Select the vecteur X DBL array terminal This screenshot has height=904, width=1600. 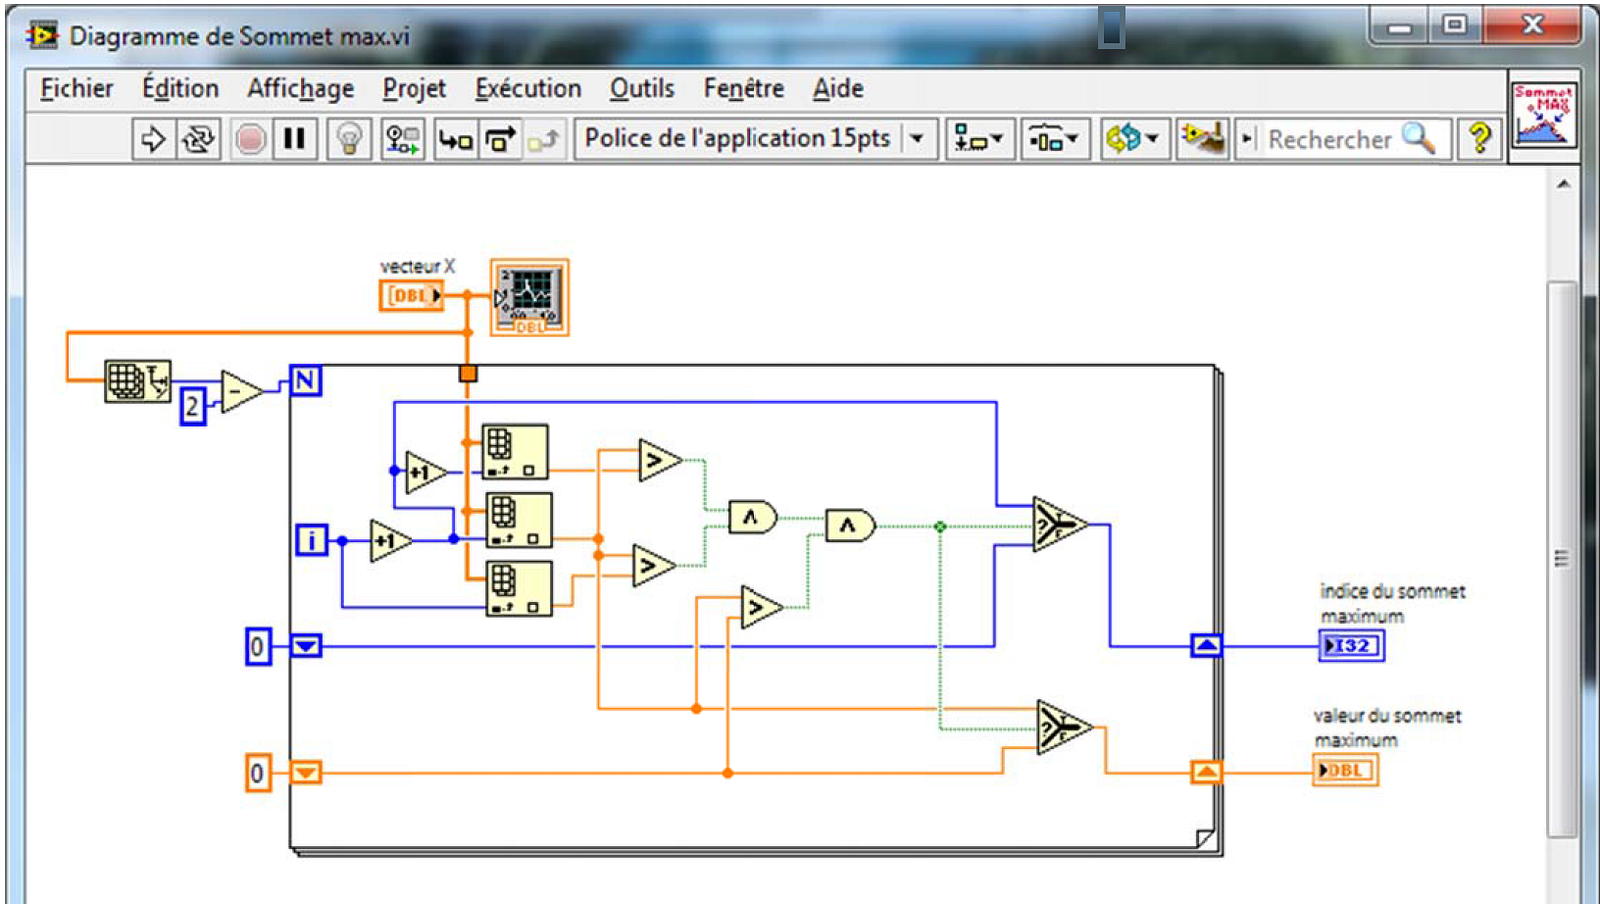click(x=411, y=296)
